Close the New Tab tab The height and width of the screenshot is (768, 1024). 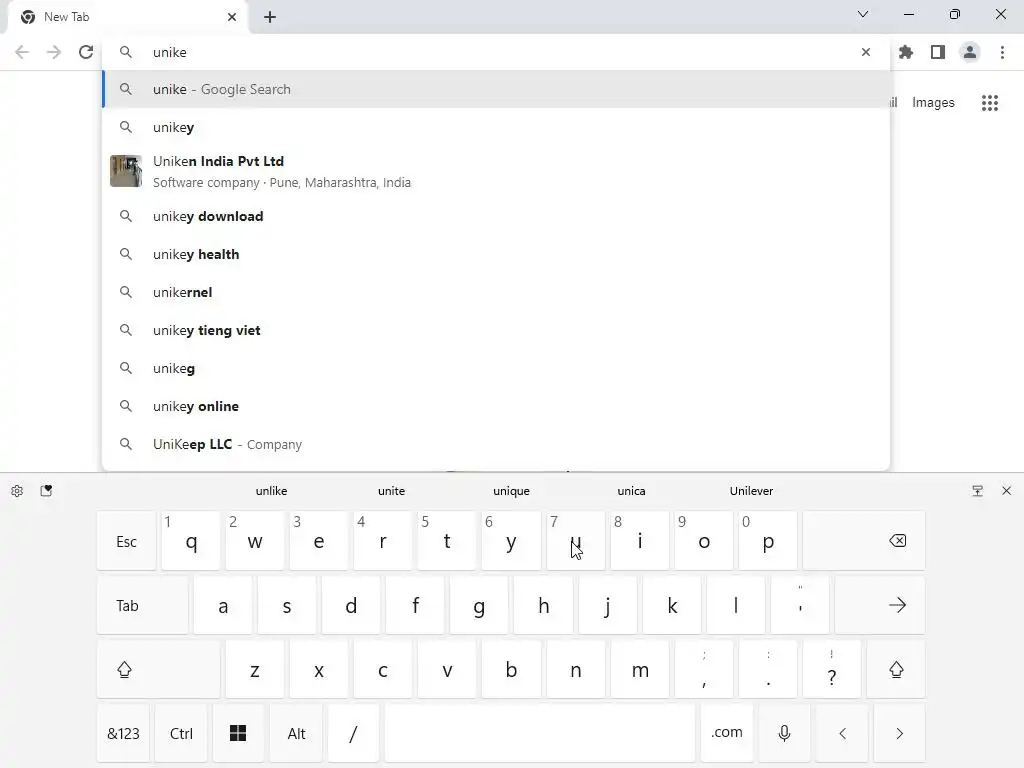[232, 17]
